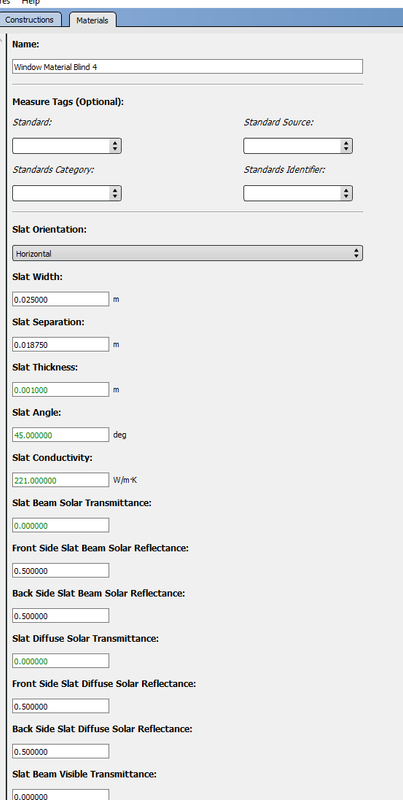The image size is (403, 800).
Task: Select the Materials tab
Action: pos(92,20)
